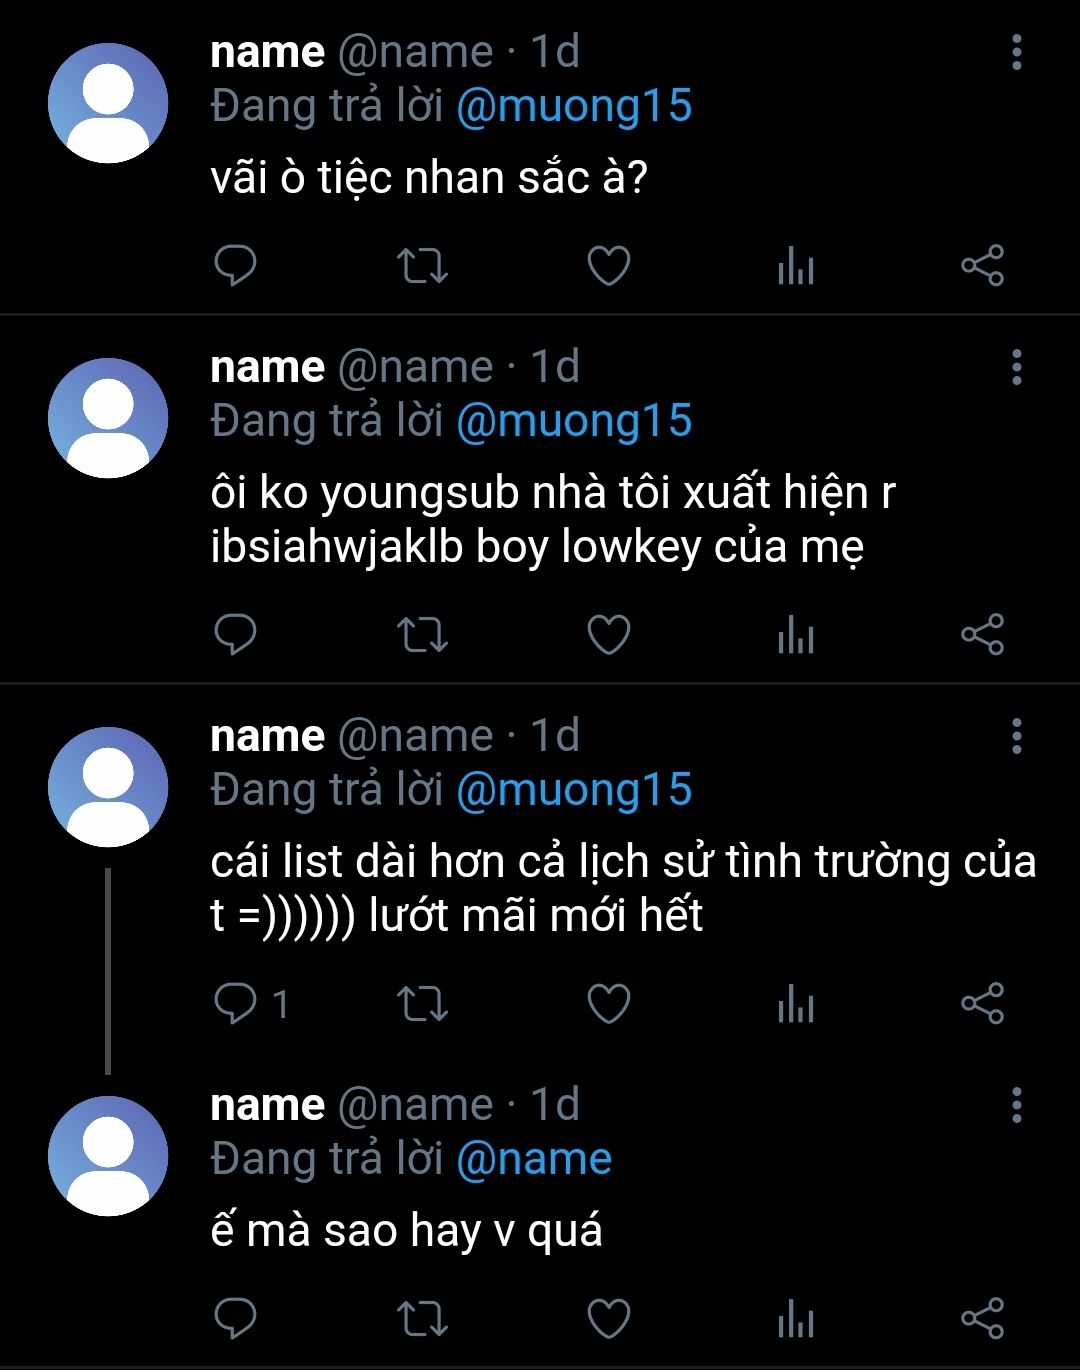
Task: Open the 'ế mà sao hay v quá' tweet
Action: click(x=406, y=1231)
